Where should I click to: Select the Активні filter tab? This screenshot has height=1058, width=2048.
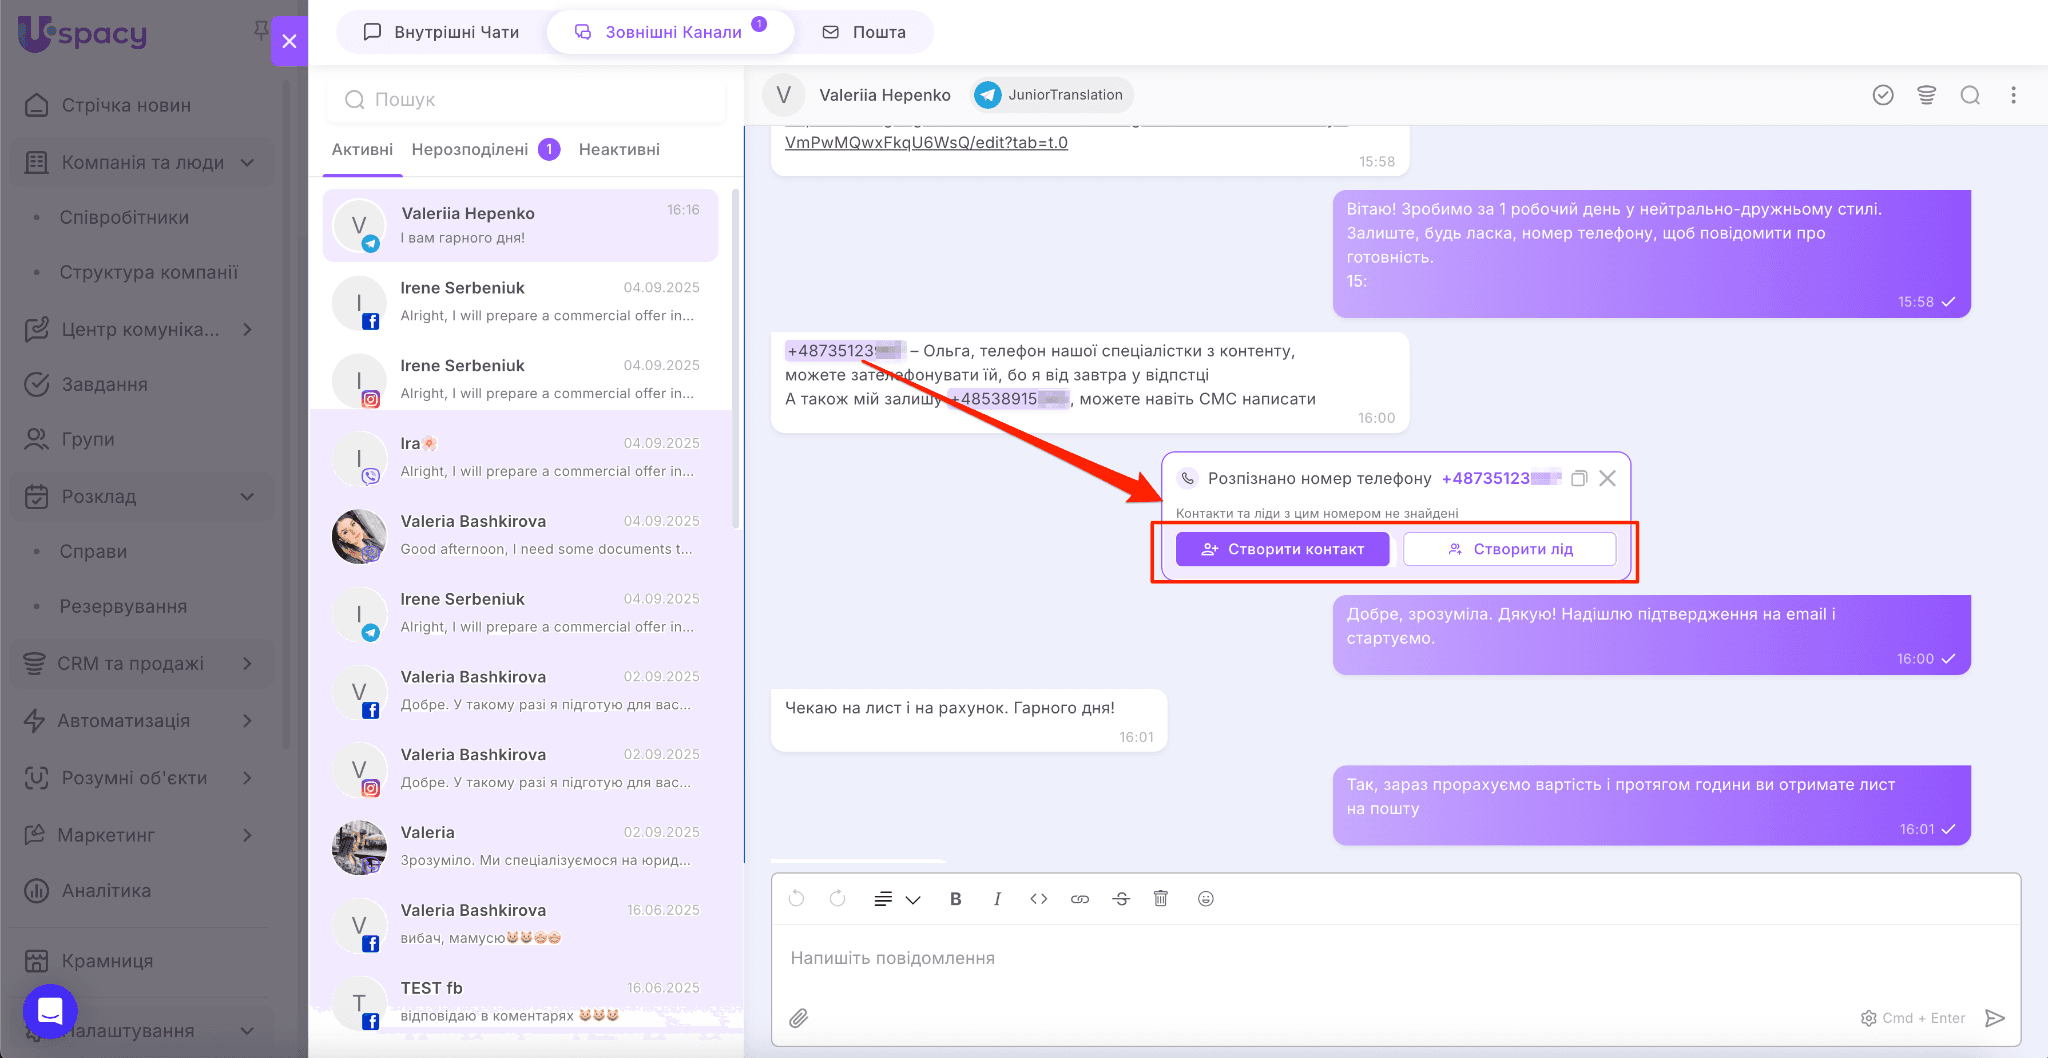tap(362, 149)
